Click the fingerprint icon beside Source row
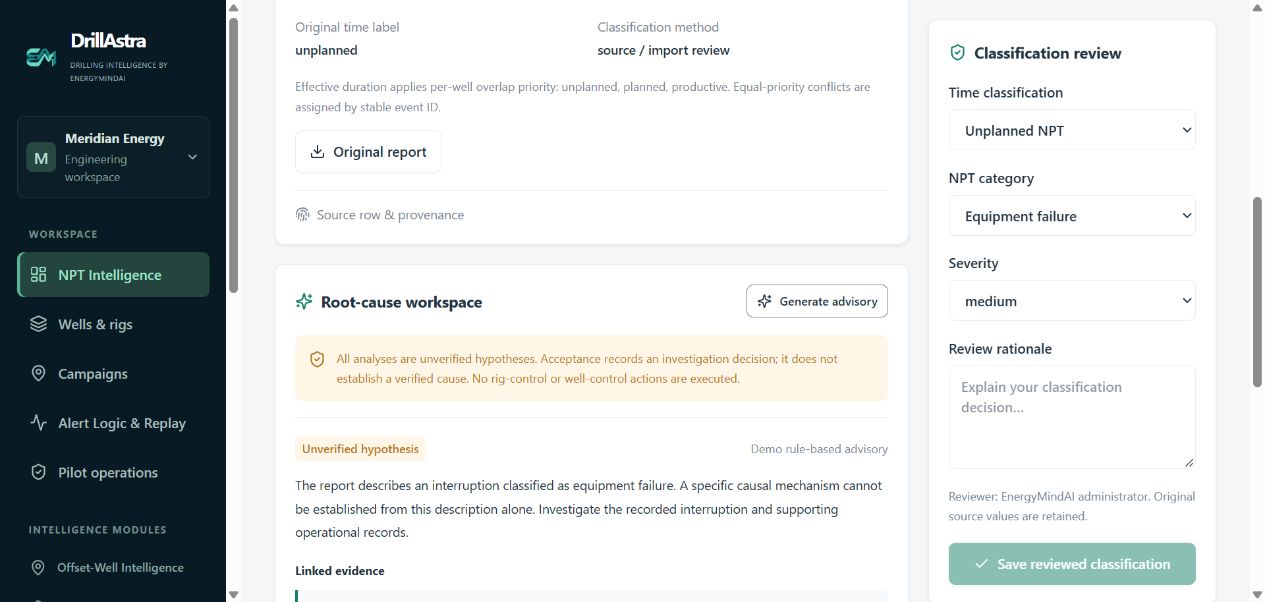This screenshot has width=1265, height=602. pos(303,215)
